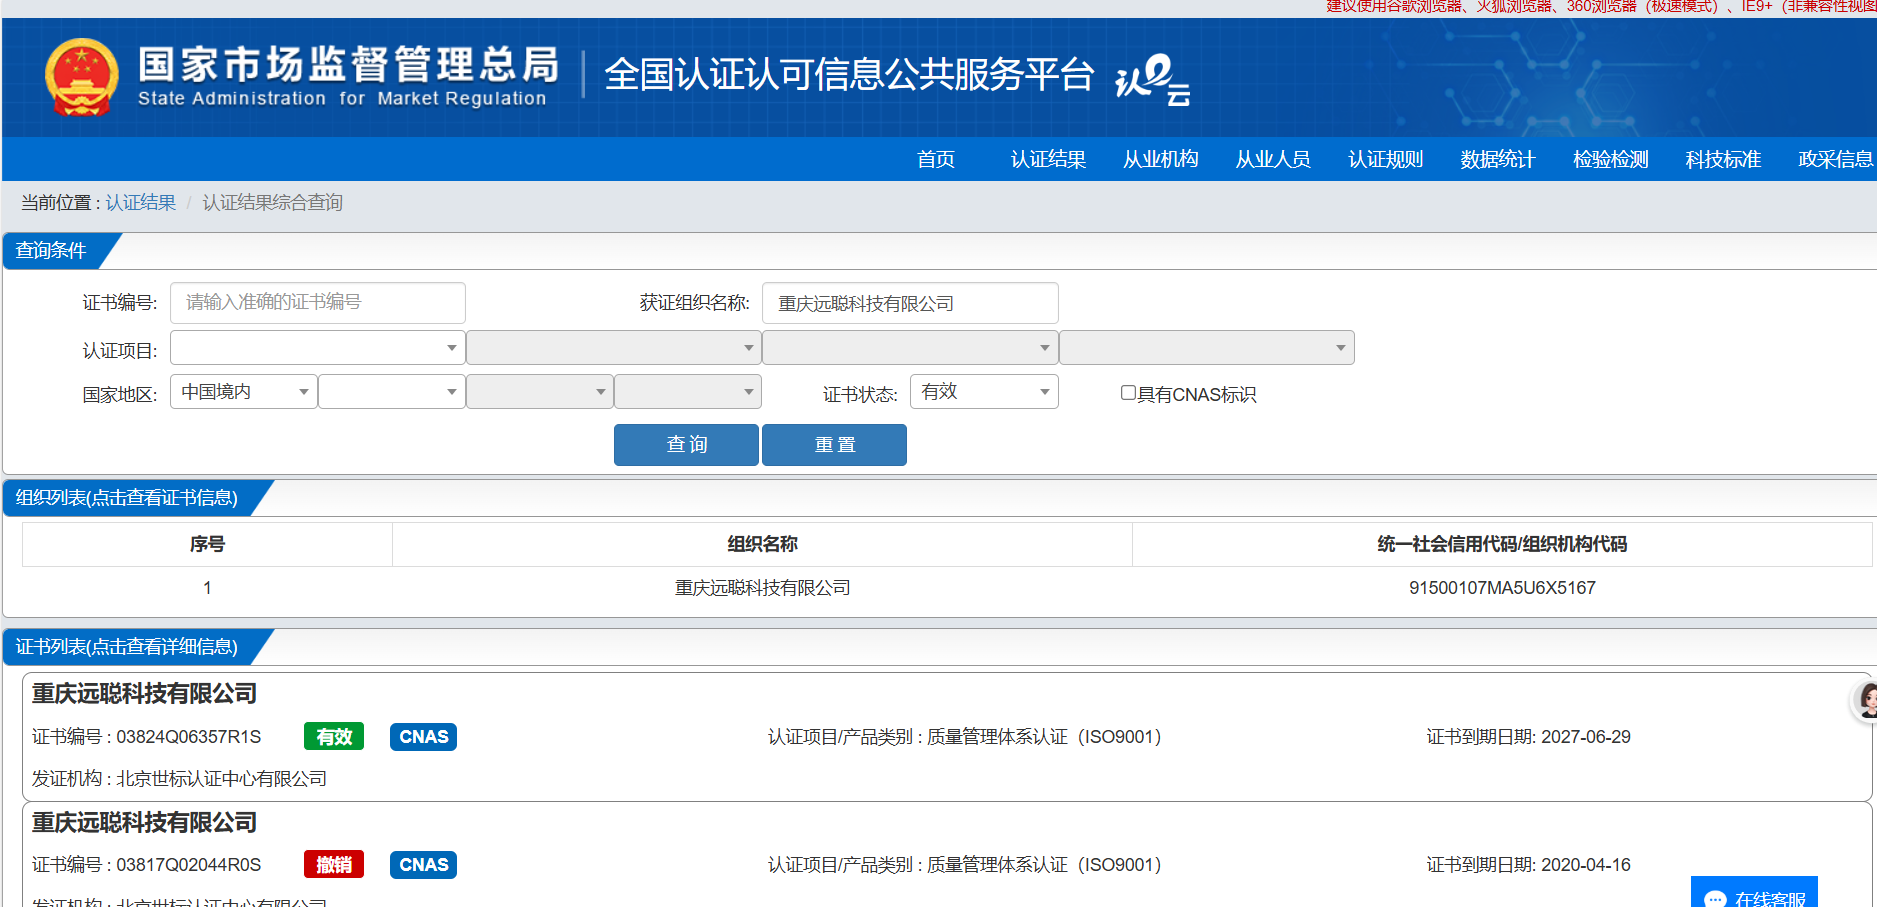Click 发证机构 北京世标认证中心有限公司 in first card
The image size is (1877, 907).
[180, 779]
